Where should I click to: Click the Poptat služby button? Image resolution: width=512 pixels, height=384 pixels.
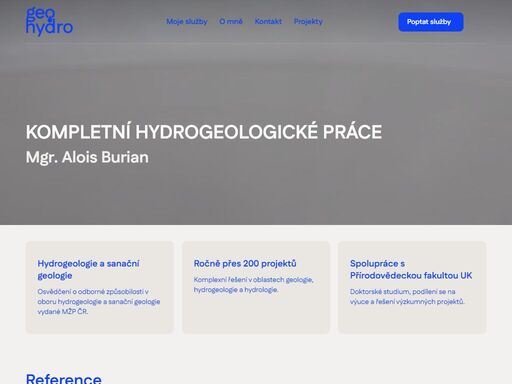(x=431, y=22)
